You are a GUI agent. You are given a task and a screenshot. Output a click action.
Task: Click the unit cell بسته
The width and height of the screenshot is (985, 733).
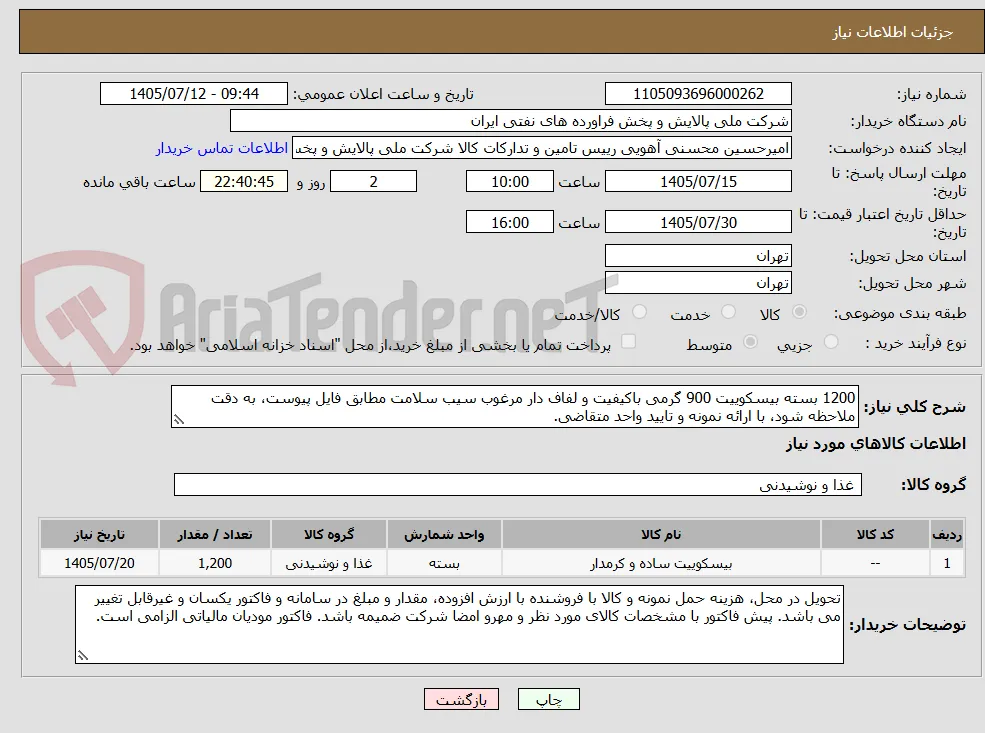[x=444, y=563]
